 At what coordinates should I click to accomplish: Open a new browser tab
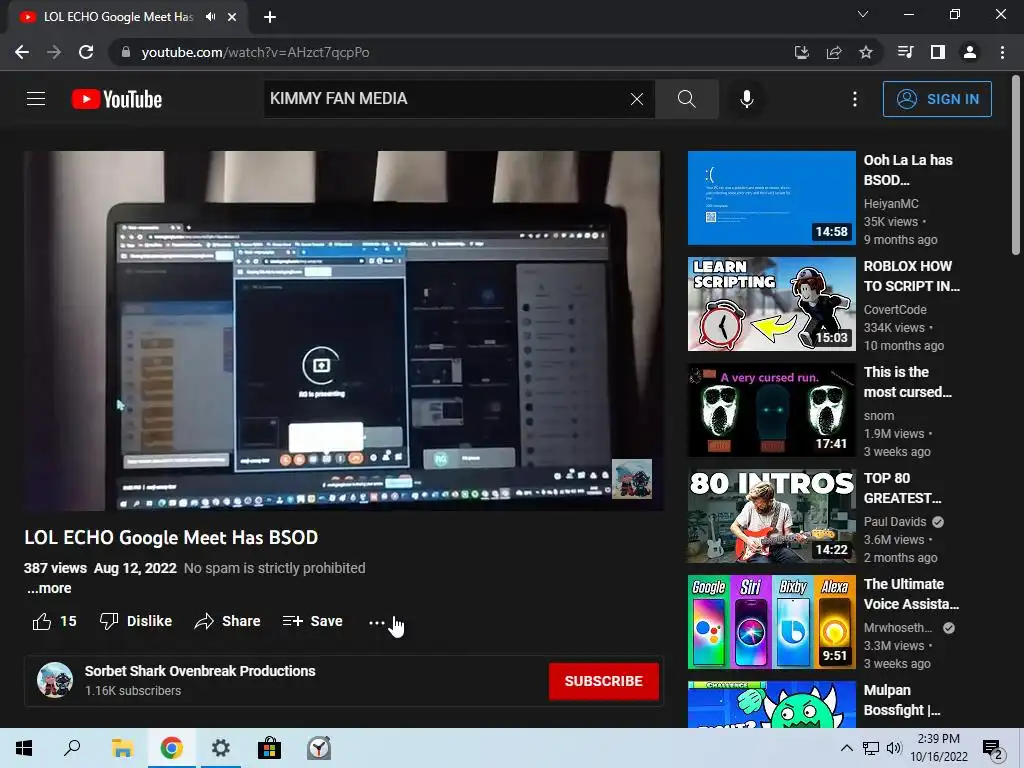click(x=270, y=17)
